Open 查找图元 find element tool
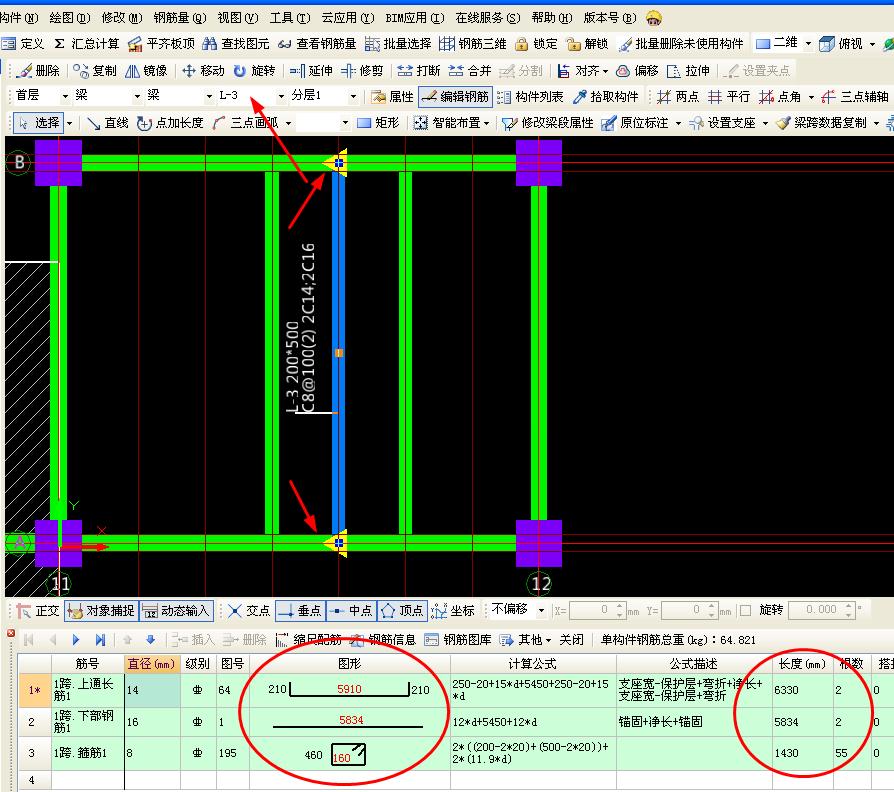Screen dimensions: 894x792 tap(236, 43)
